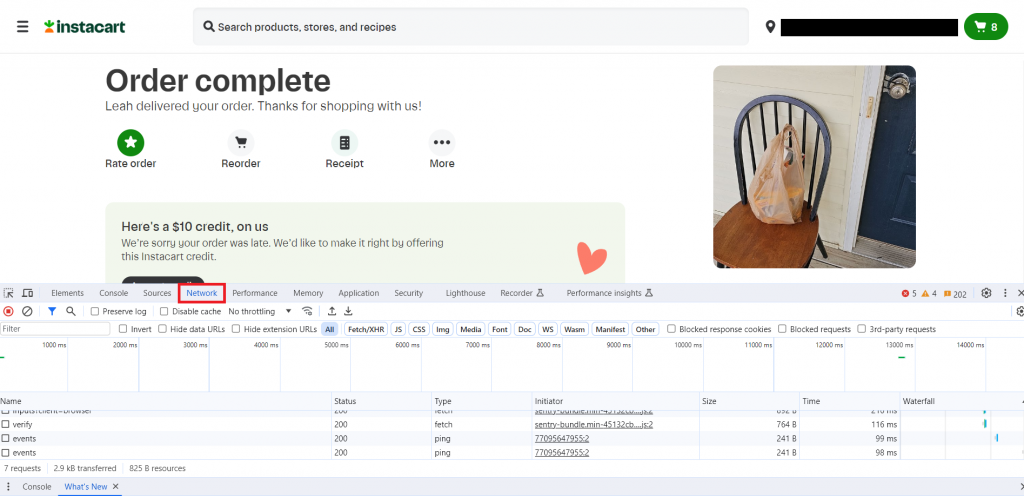Switch to the Application tab
Image resolution: width=1024 pixels, height=496 pixels.
tap(359, 293)
